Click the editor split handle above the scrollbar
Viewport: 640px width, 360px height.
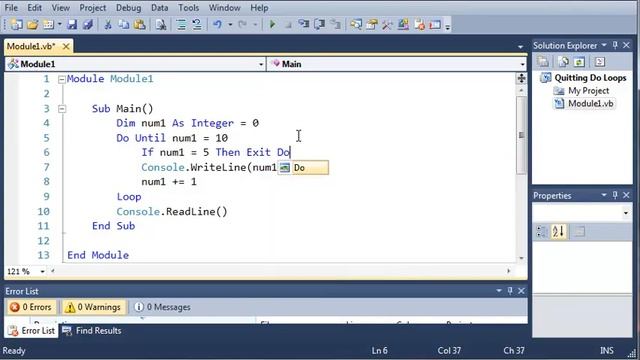pyautogui.click(x=521, y=78)
